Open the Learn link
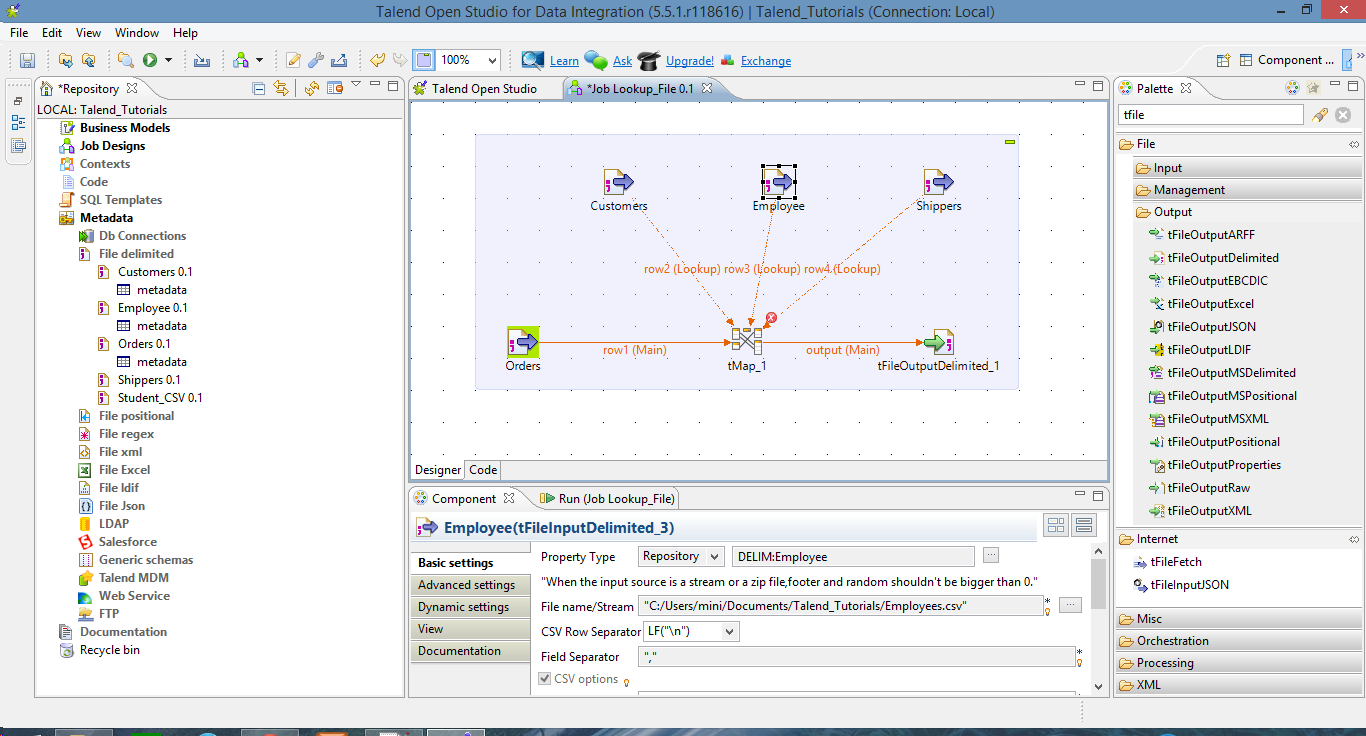 [564, 61]
